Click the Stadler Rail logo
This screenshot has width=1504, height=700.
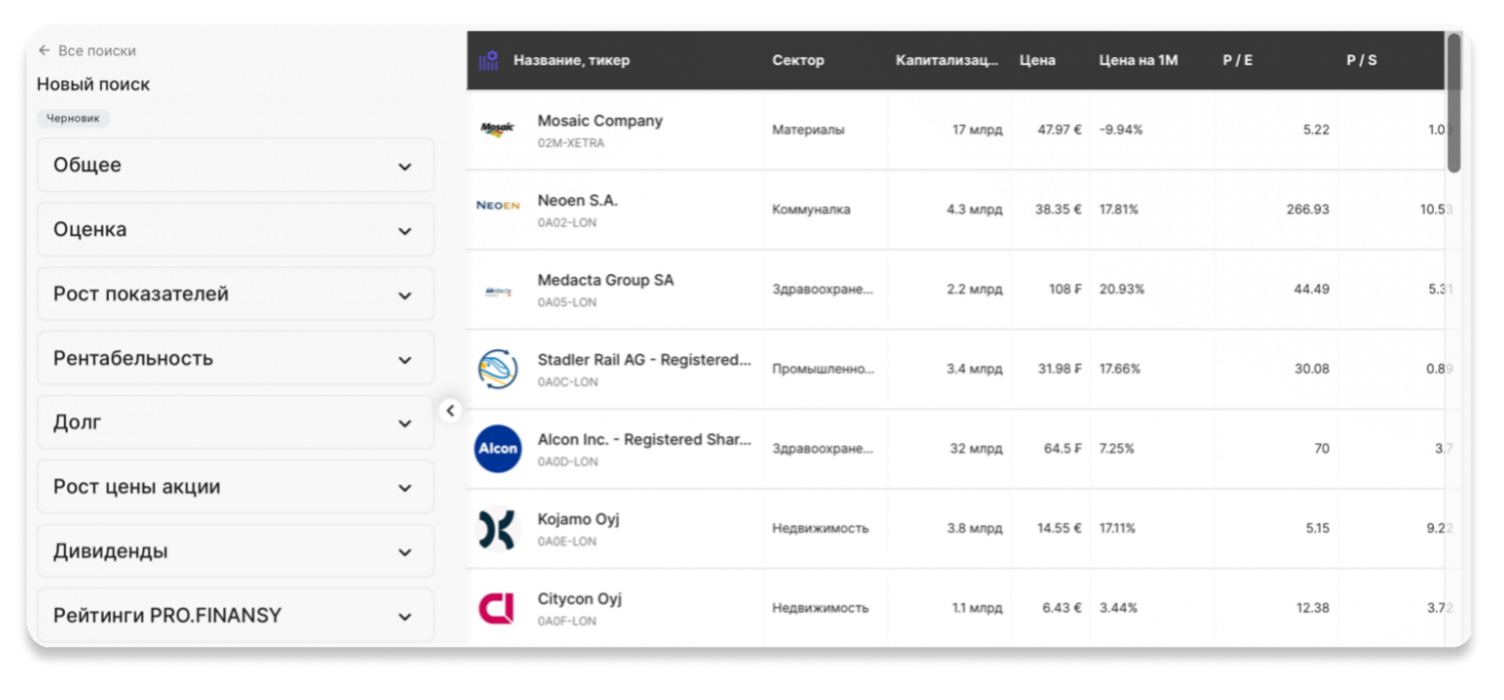point(497,369)
